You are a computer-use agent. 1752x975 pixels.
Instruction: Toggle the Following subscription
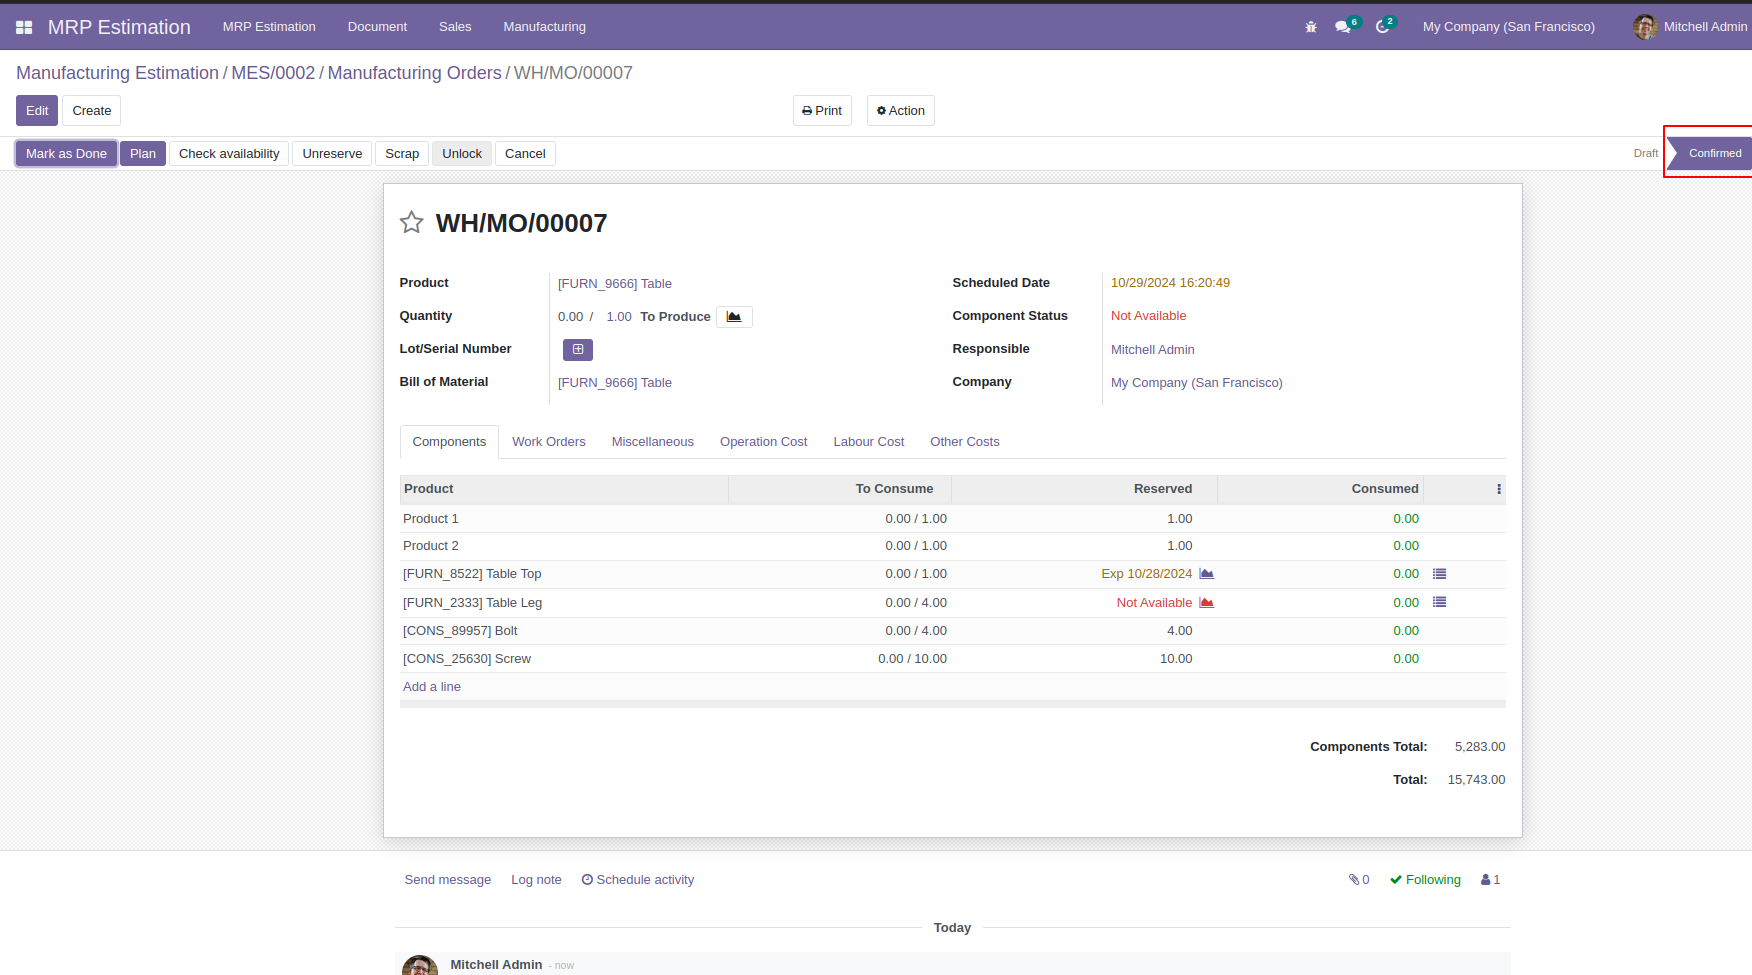point(1425,880)
